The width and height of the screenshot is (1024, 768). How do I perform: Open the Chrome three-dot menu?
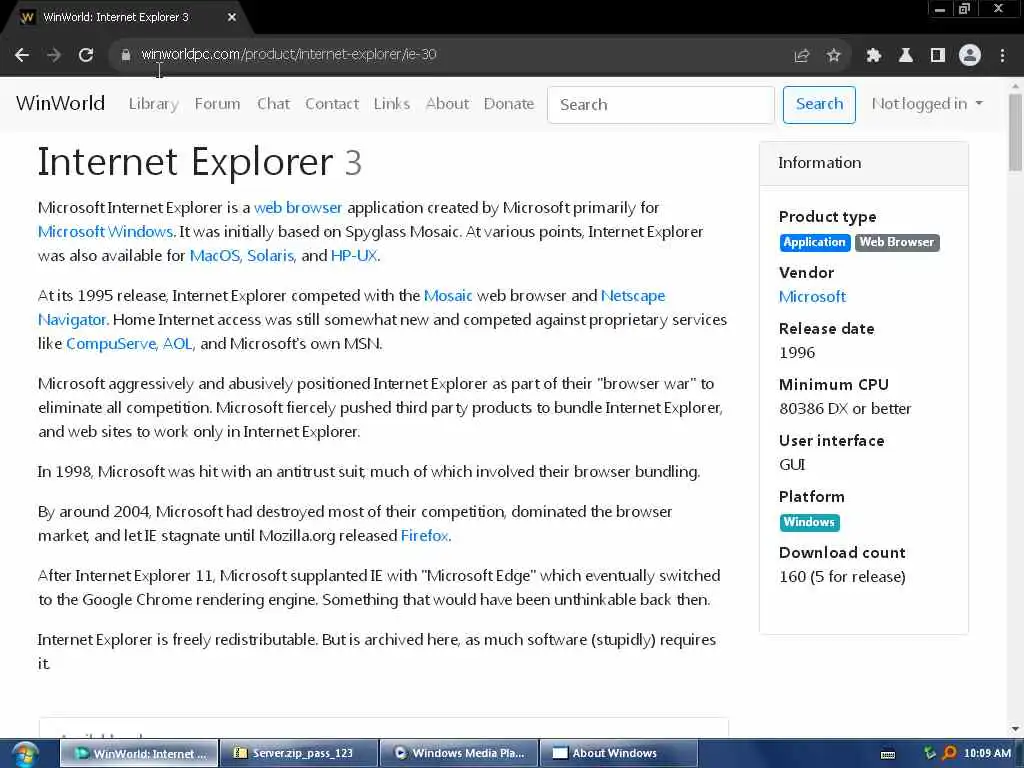pyautogui.click(x=1002, y=56)
